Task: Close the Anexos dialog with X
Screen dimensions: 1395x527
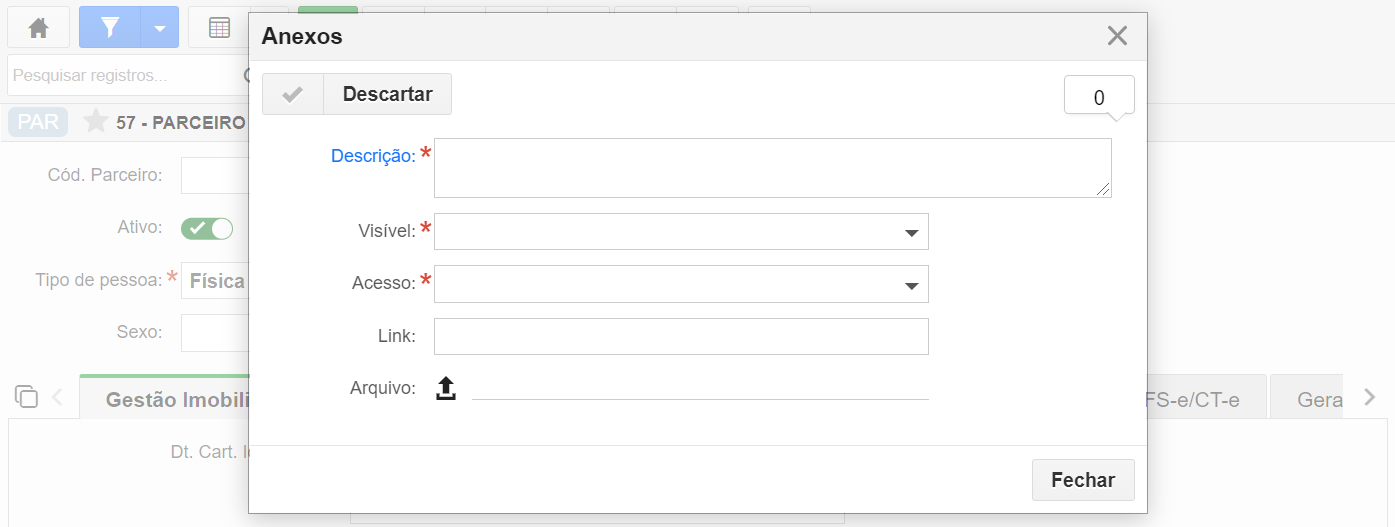Action: pos(1117,36)
